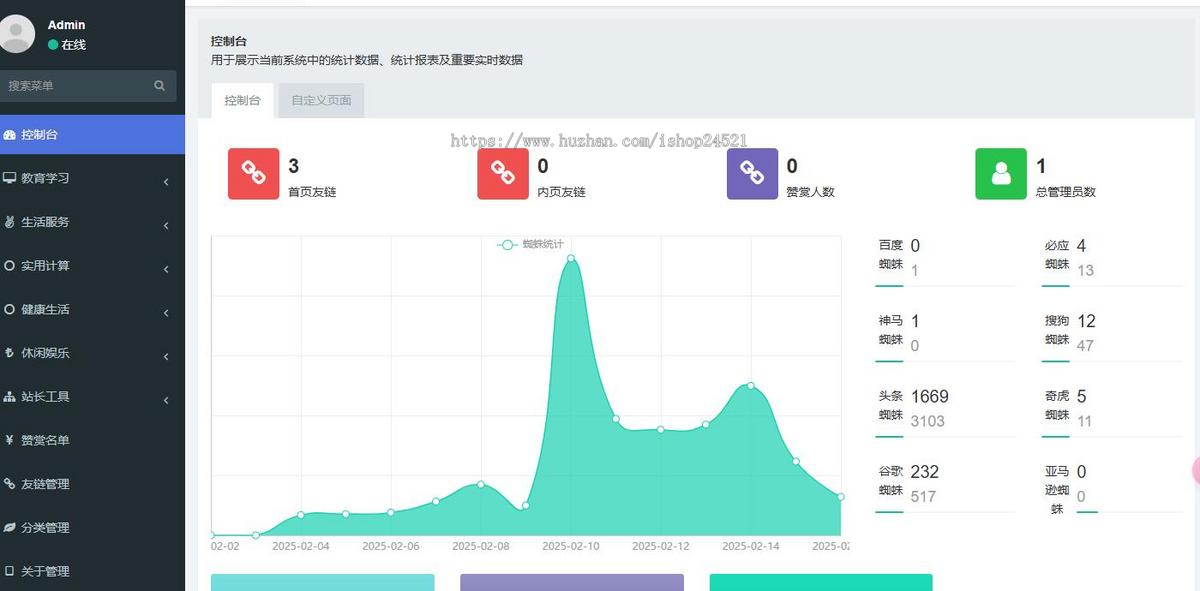1200x591 pixels.
Task: Click the red link icon for 内页友链
Action: 503,174
